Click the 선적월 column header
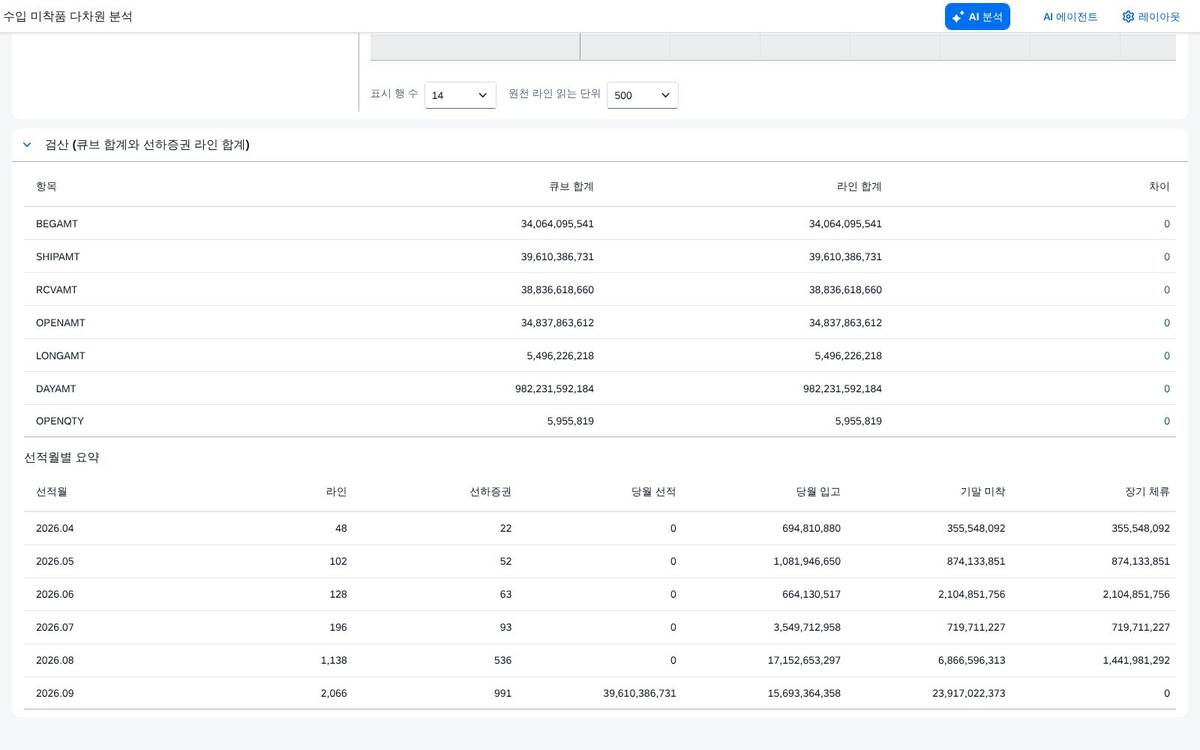1200x750 pixels. (51, 492)
